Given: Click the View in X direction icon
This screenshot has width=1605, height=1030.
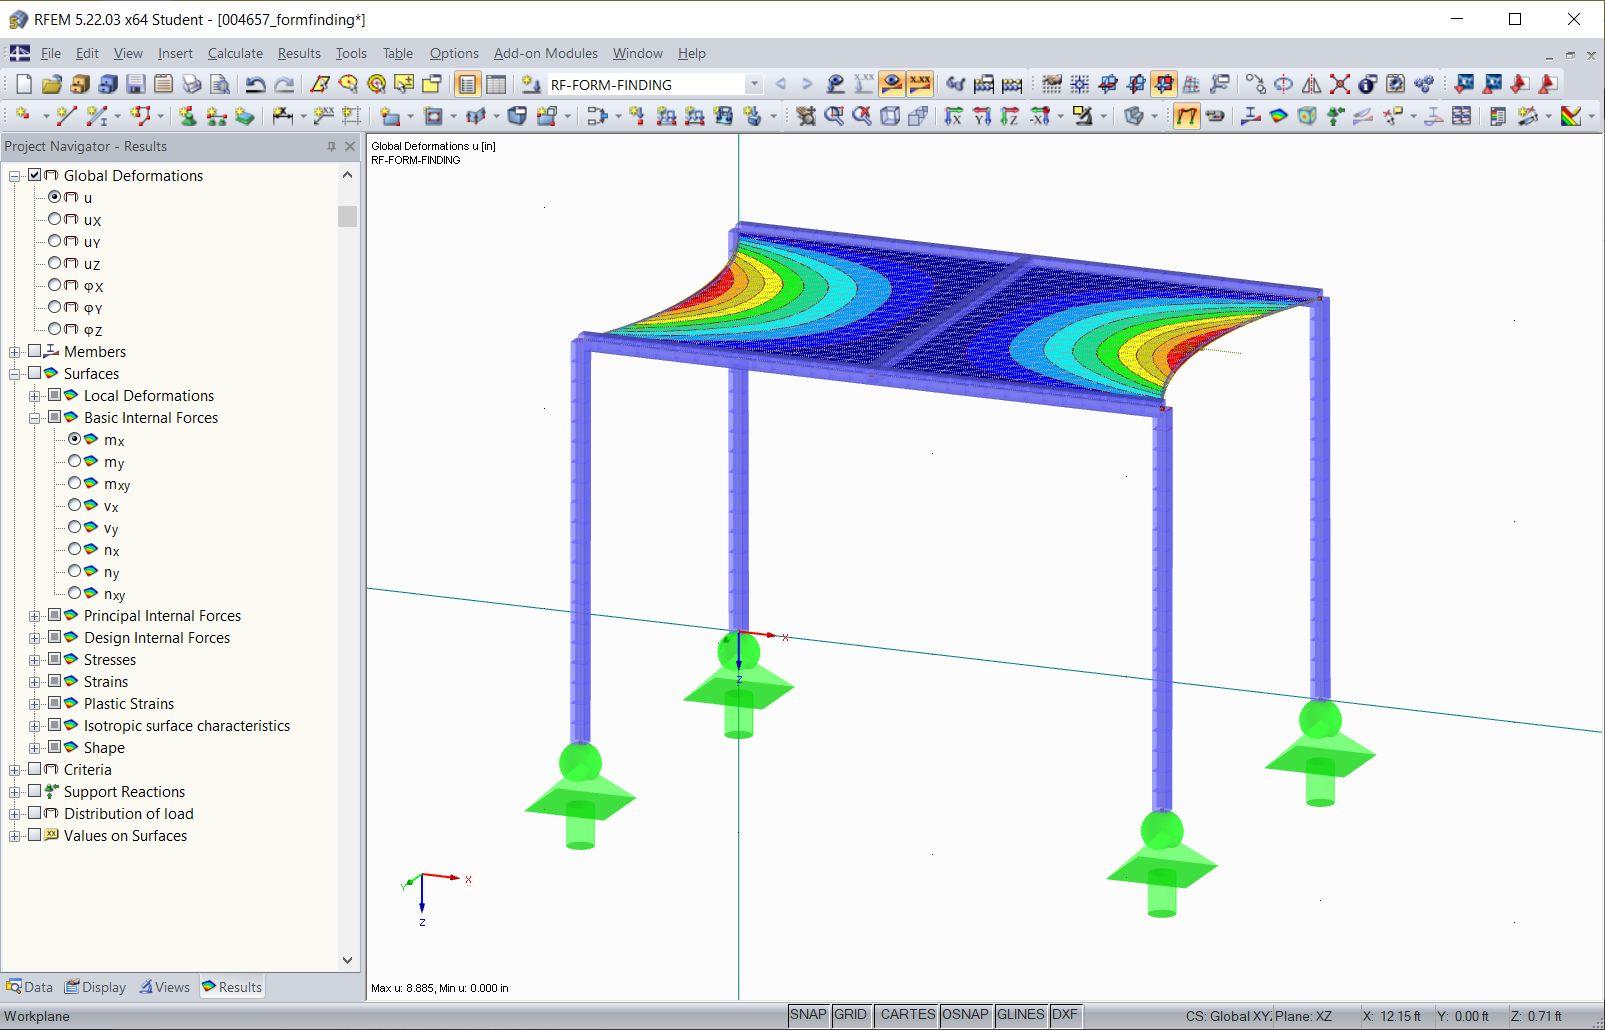Looking at the screenshot, I should pos(954,116).
